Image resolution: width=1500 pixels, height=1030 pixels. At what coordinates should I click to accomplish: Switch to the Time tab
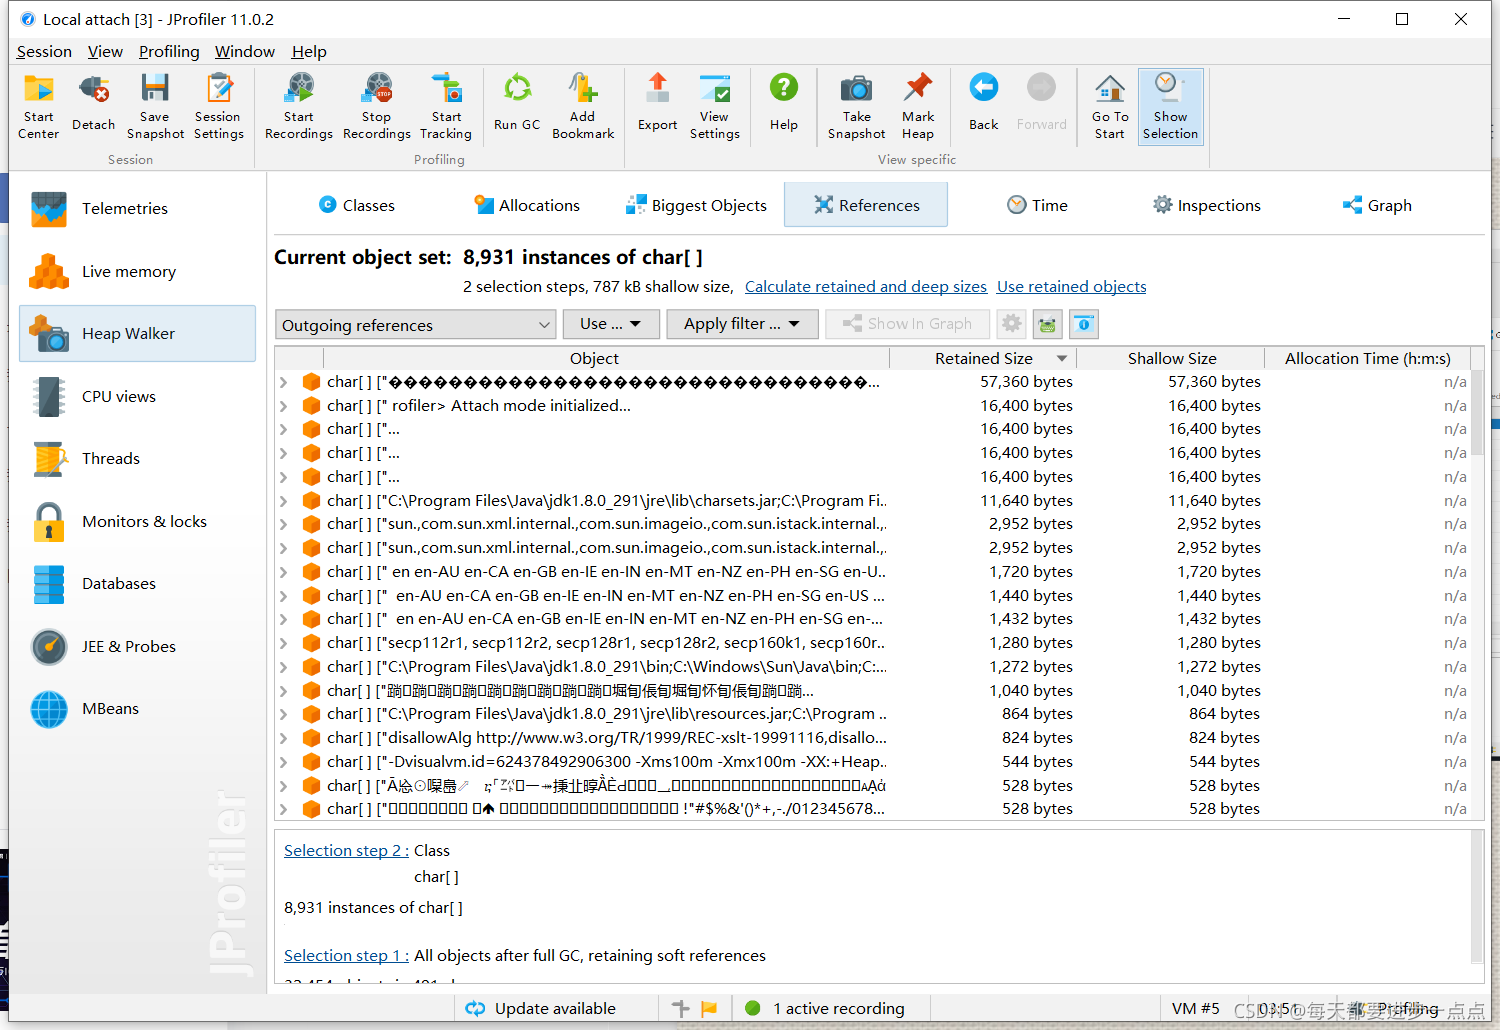(x=1037, y=205)
